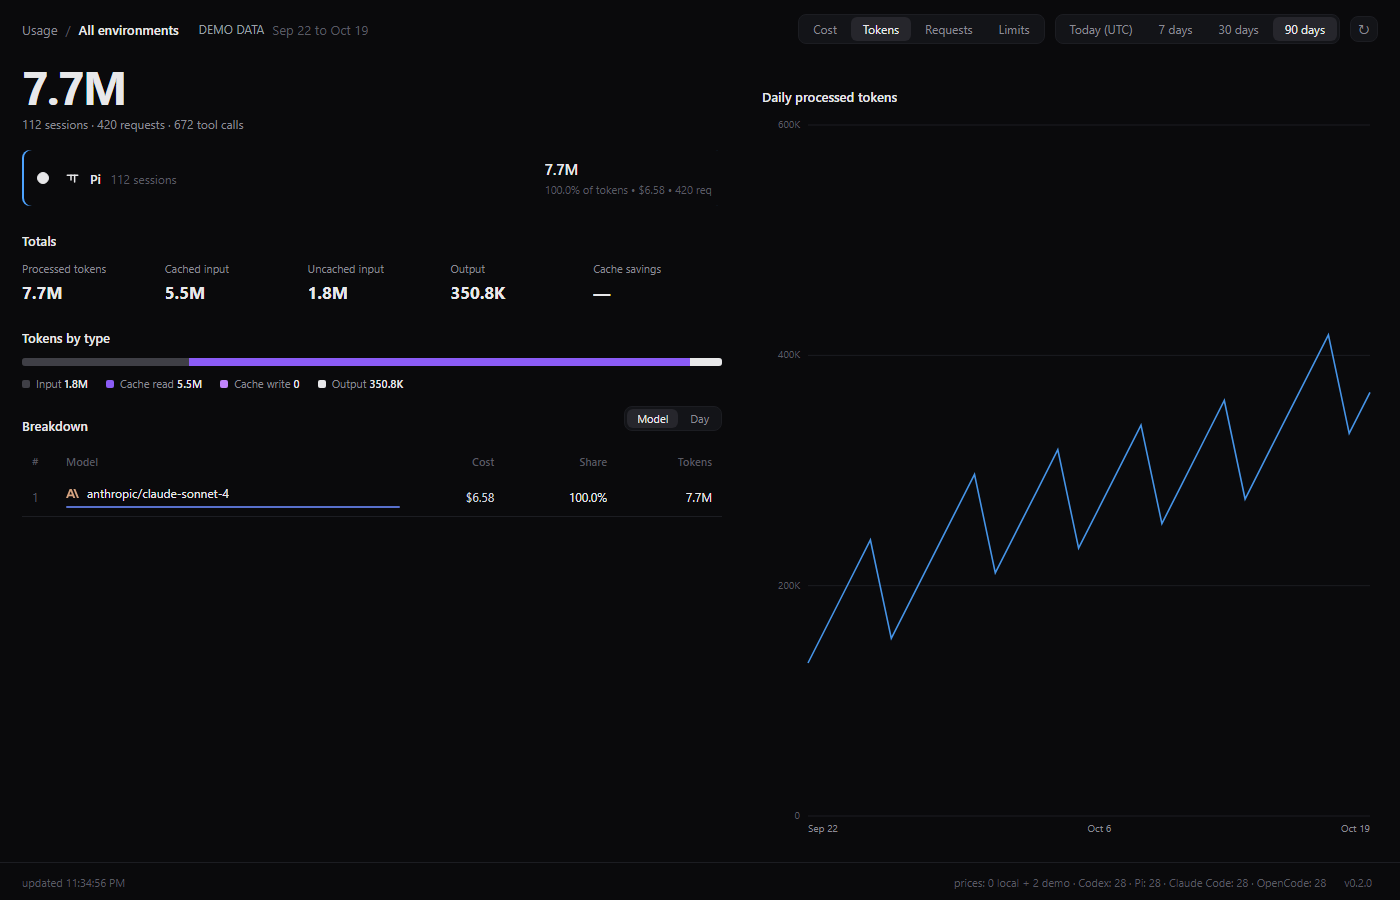Viewport: 1400px width, 900px height.
Task: Toggle breakdown by Model
Action: [x=653, y=419]
